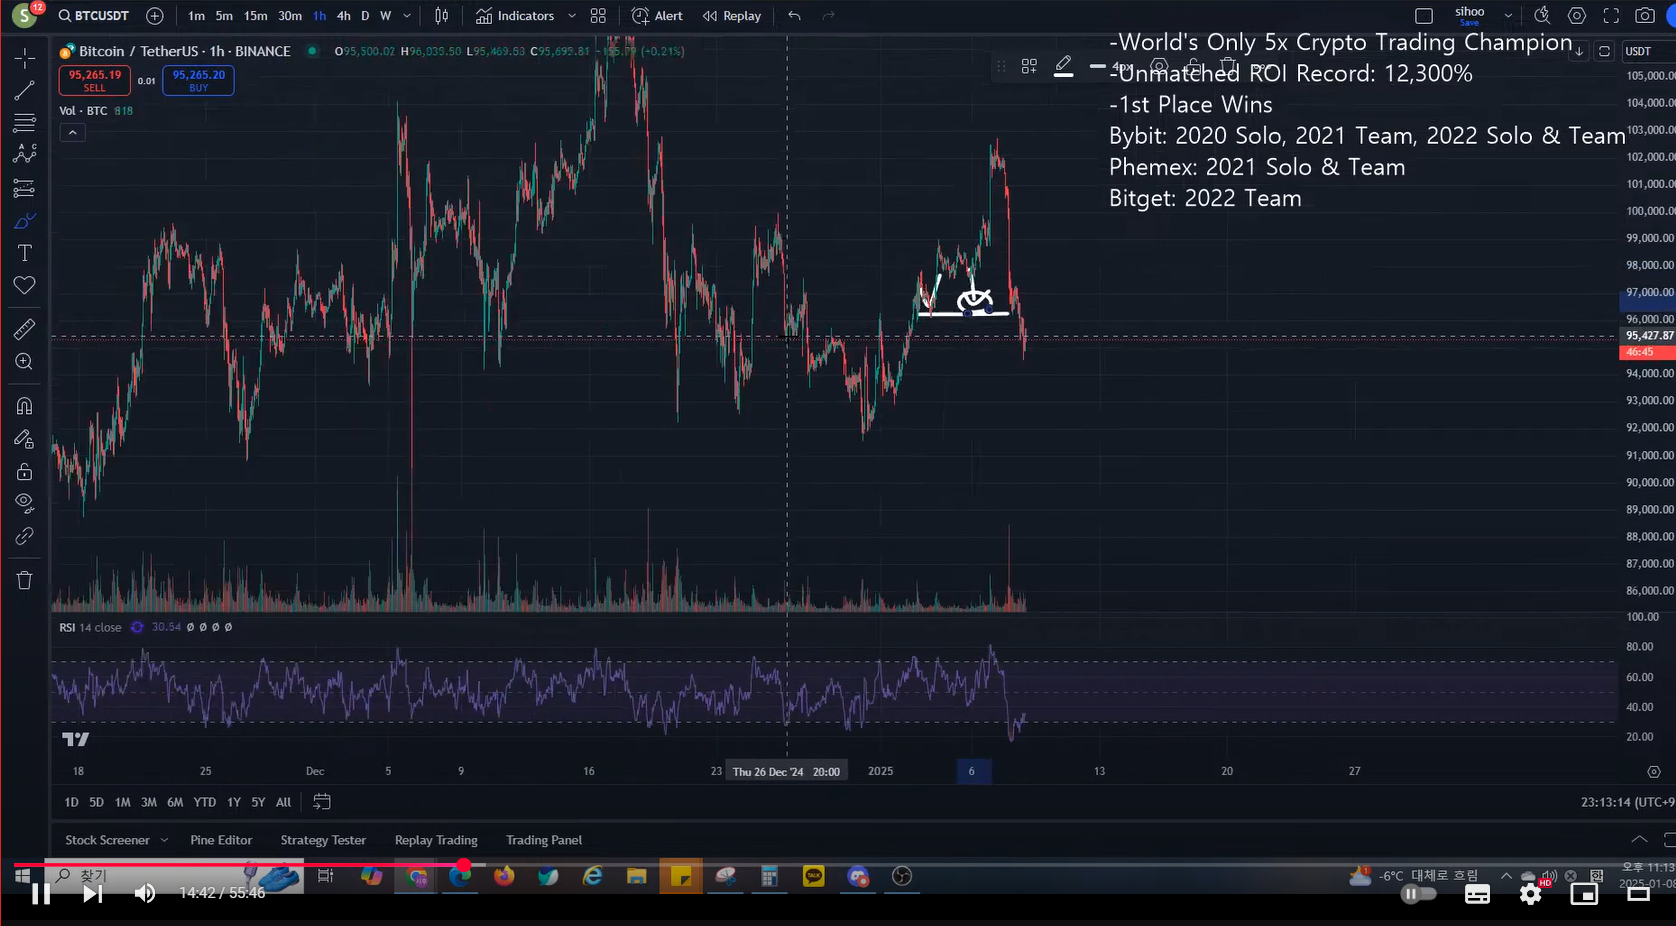The height and width of the screenshot is (926, 1676).
Task: Pause the YouTube video
Action: coord(41,894)
